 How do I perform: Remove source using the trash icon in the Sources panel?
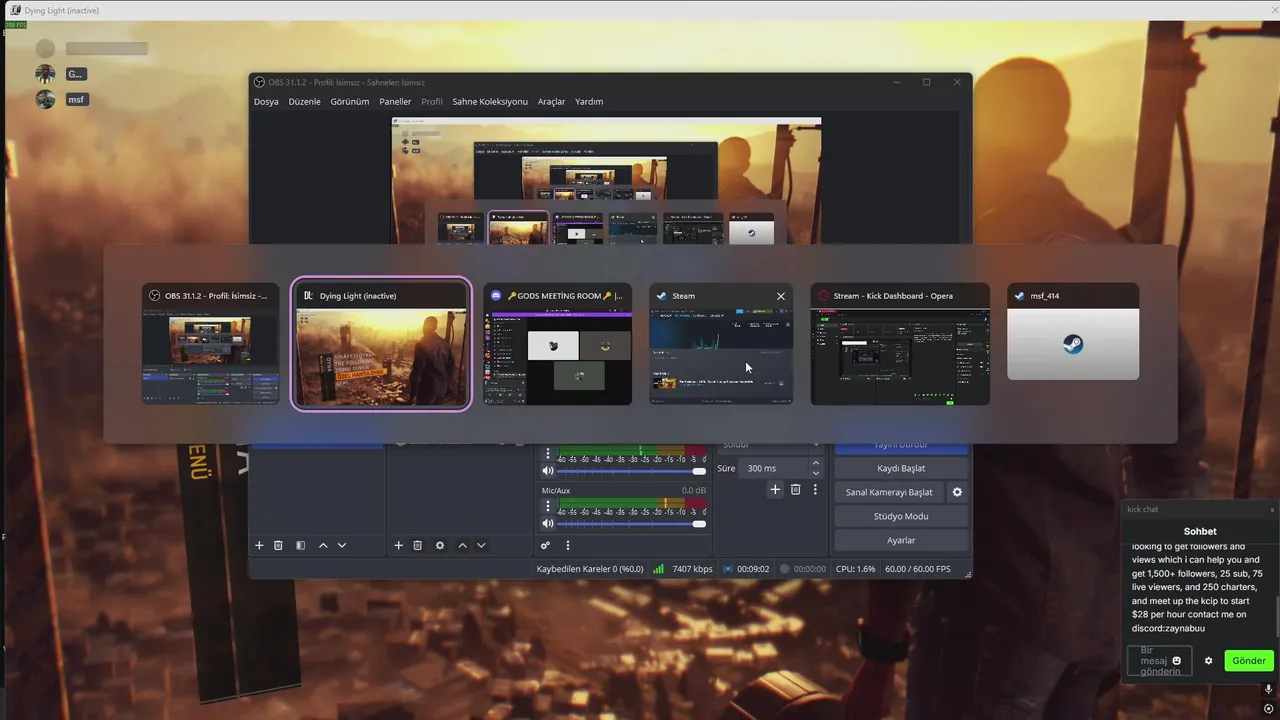click(x=418, y=545)
